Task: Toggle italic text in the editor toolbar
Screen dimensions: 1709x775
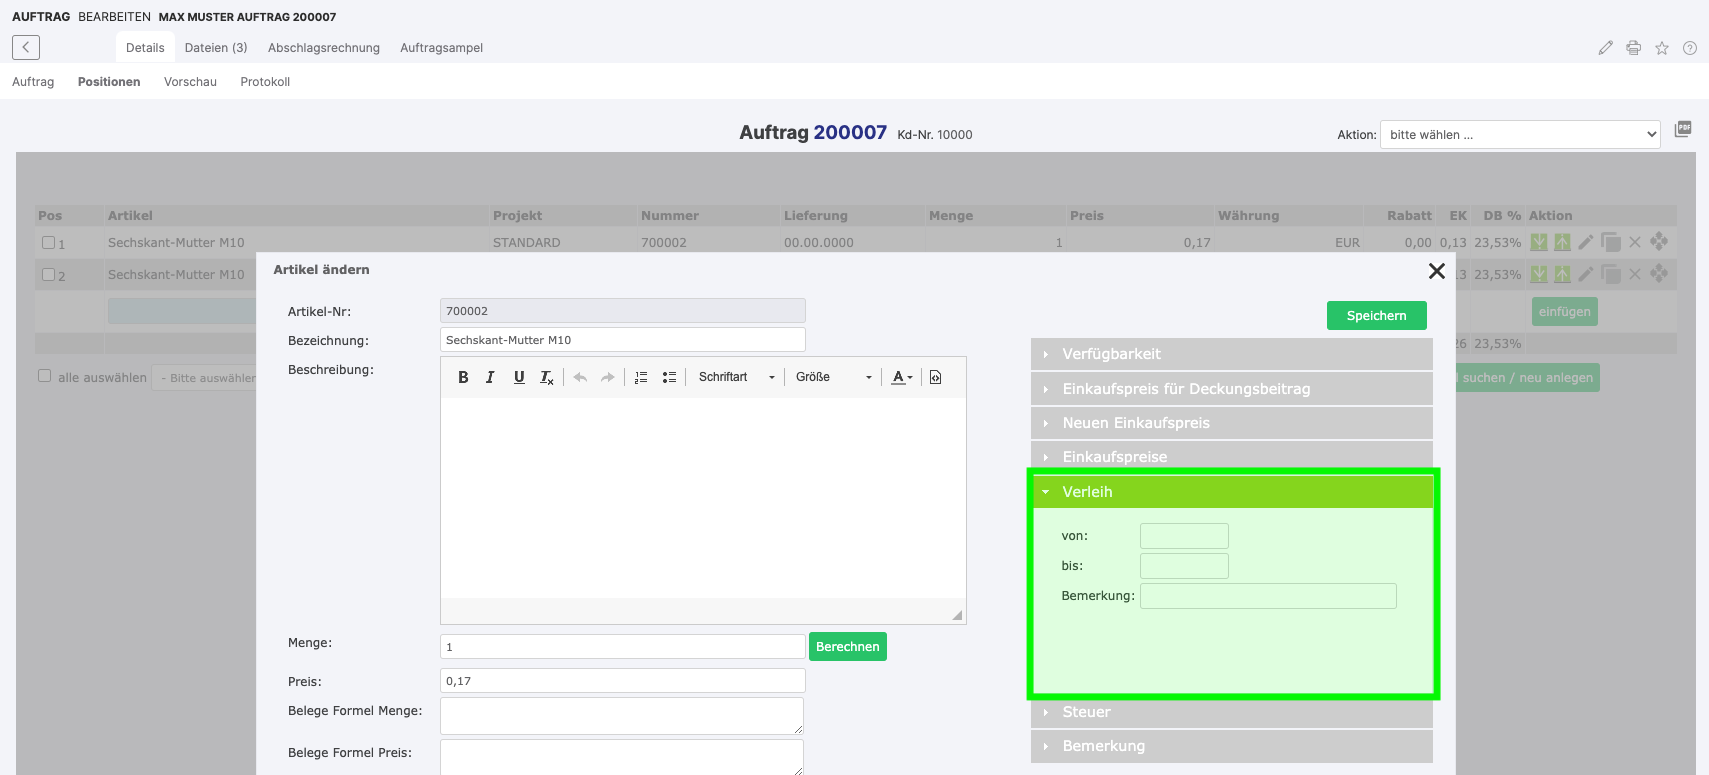Action: tap(490, 377)
